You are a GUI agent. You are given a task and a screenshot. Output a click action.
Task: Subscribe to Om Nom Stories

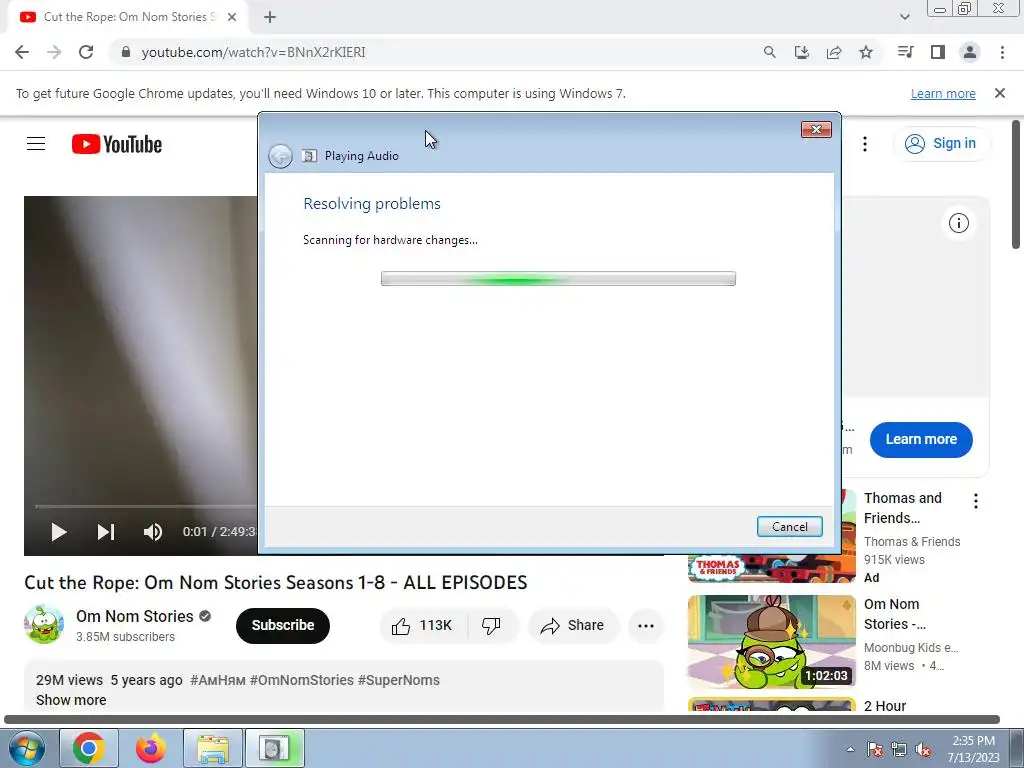pyautogui.click(x=283, y=626)
